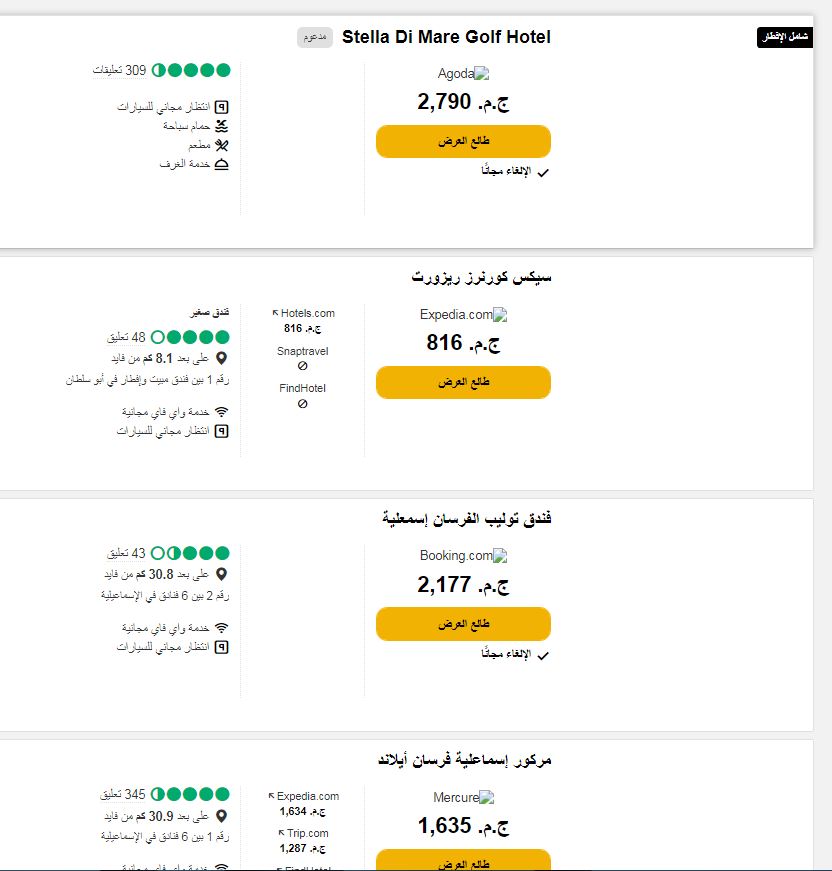
Task: View the 2,790 EGP Agoda deal button
Action: point(463,142)
